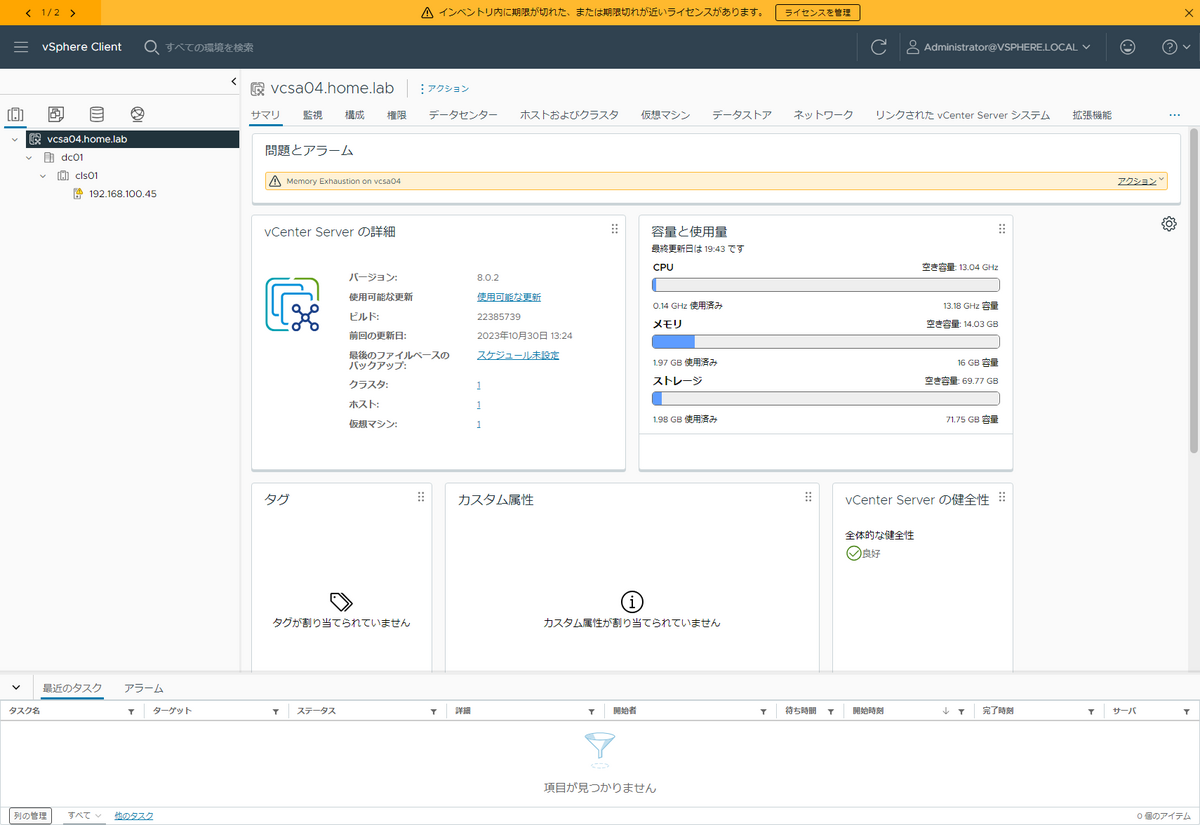
Task: Click cluster count link next to クラスタ
Action: coord(479,385)
